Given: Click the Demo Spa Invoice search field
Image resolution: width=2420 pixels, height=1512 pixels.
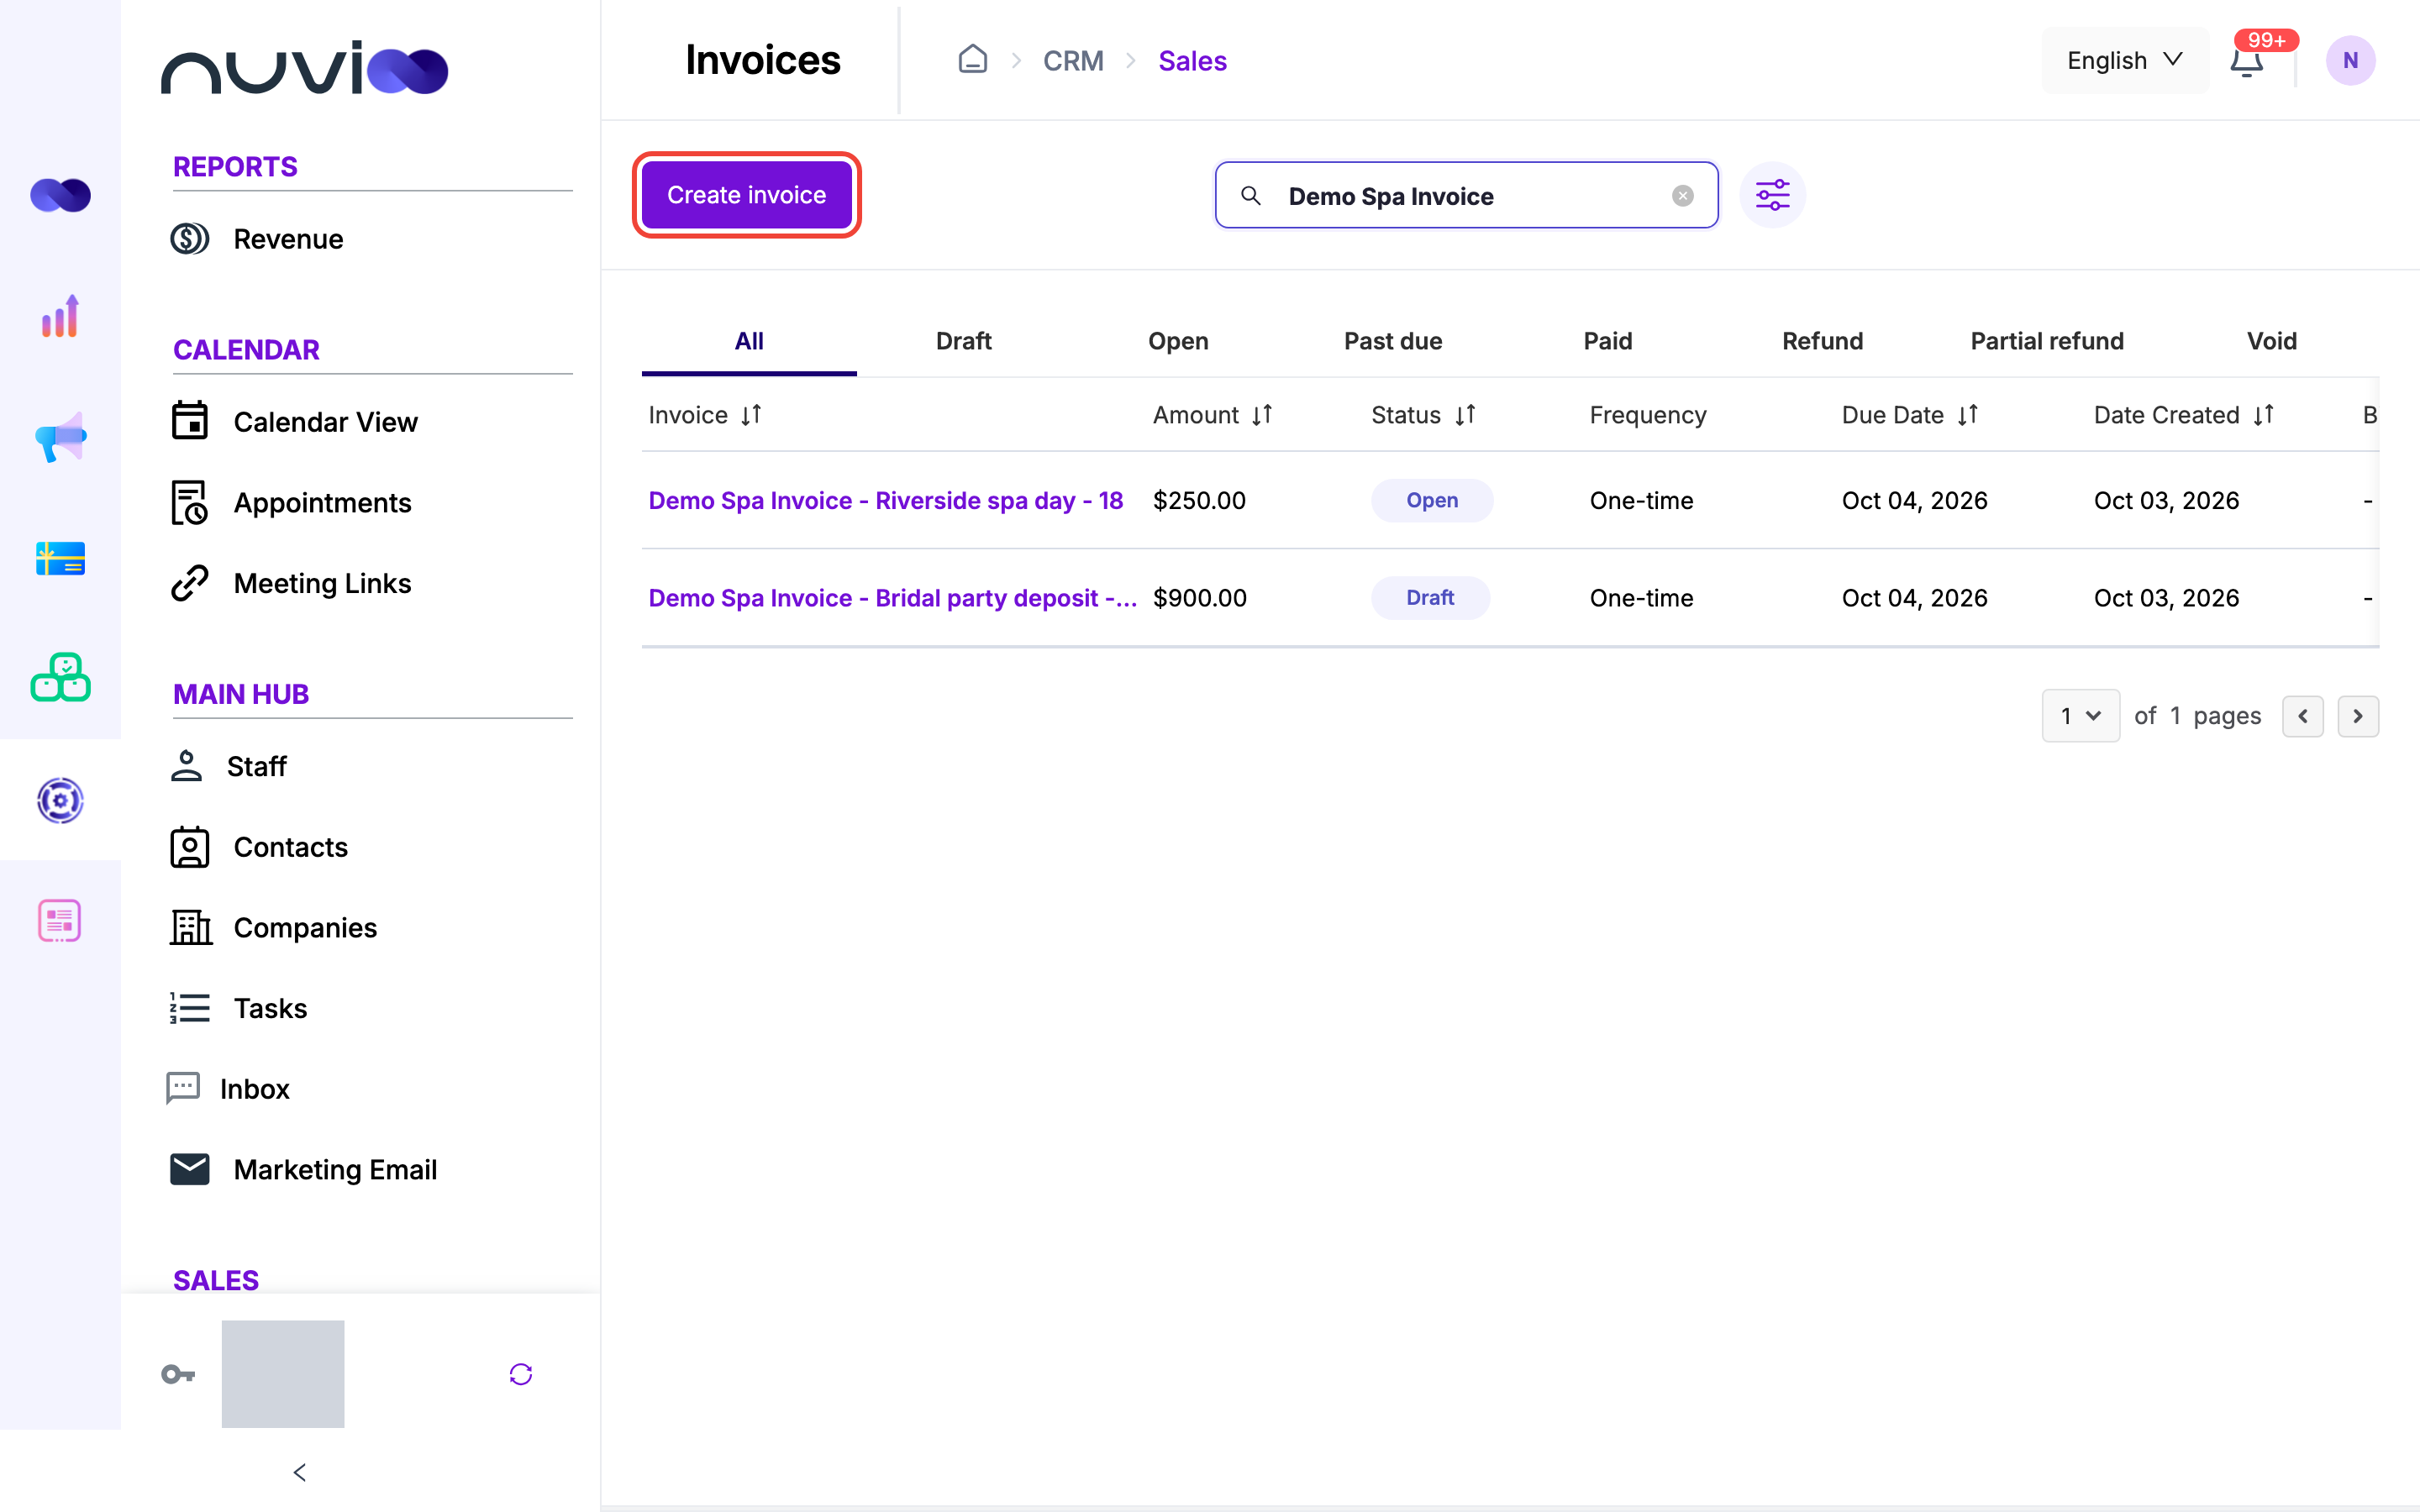Looking at the screenshot, I should click(1466, 195).
